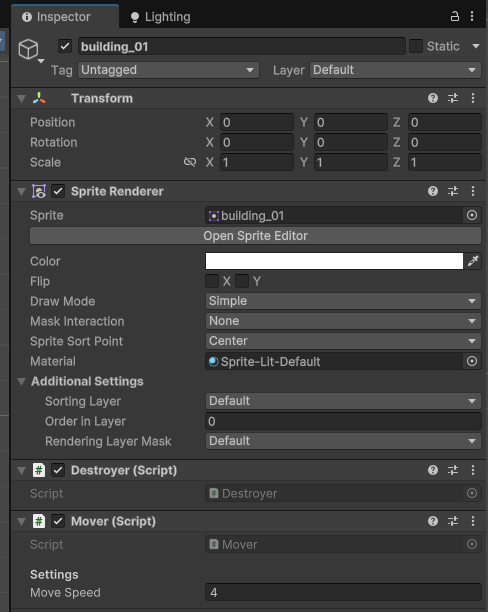Open Transform component options menu

tap(473, 98)
